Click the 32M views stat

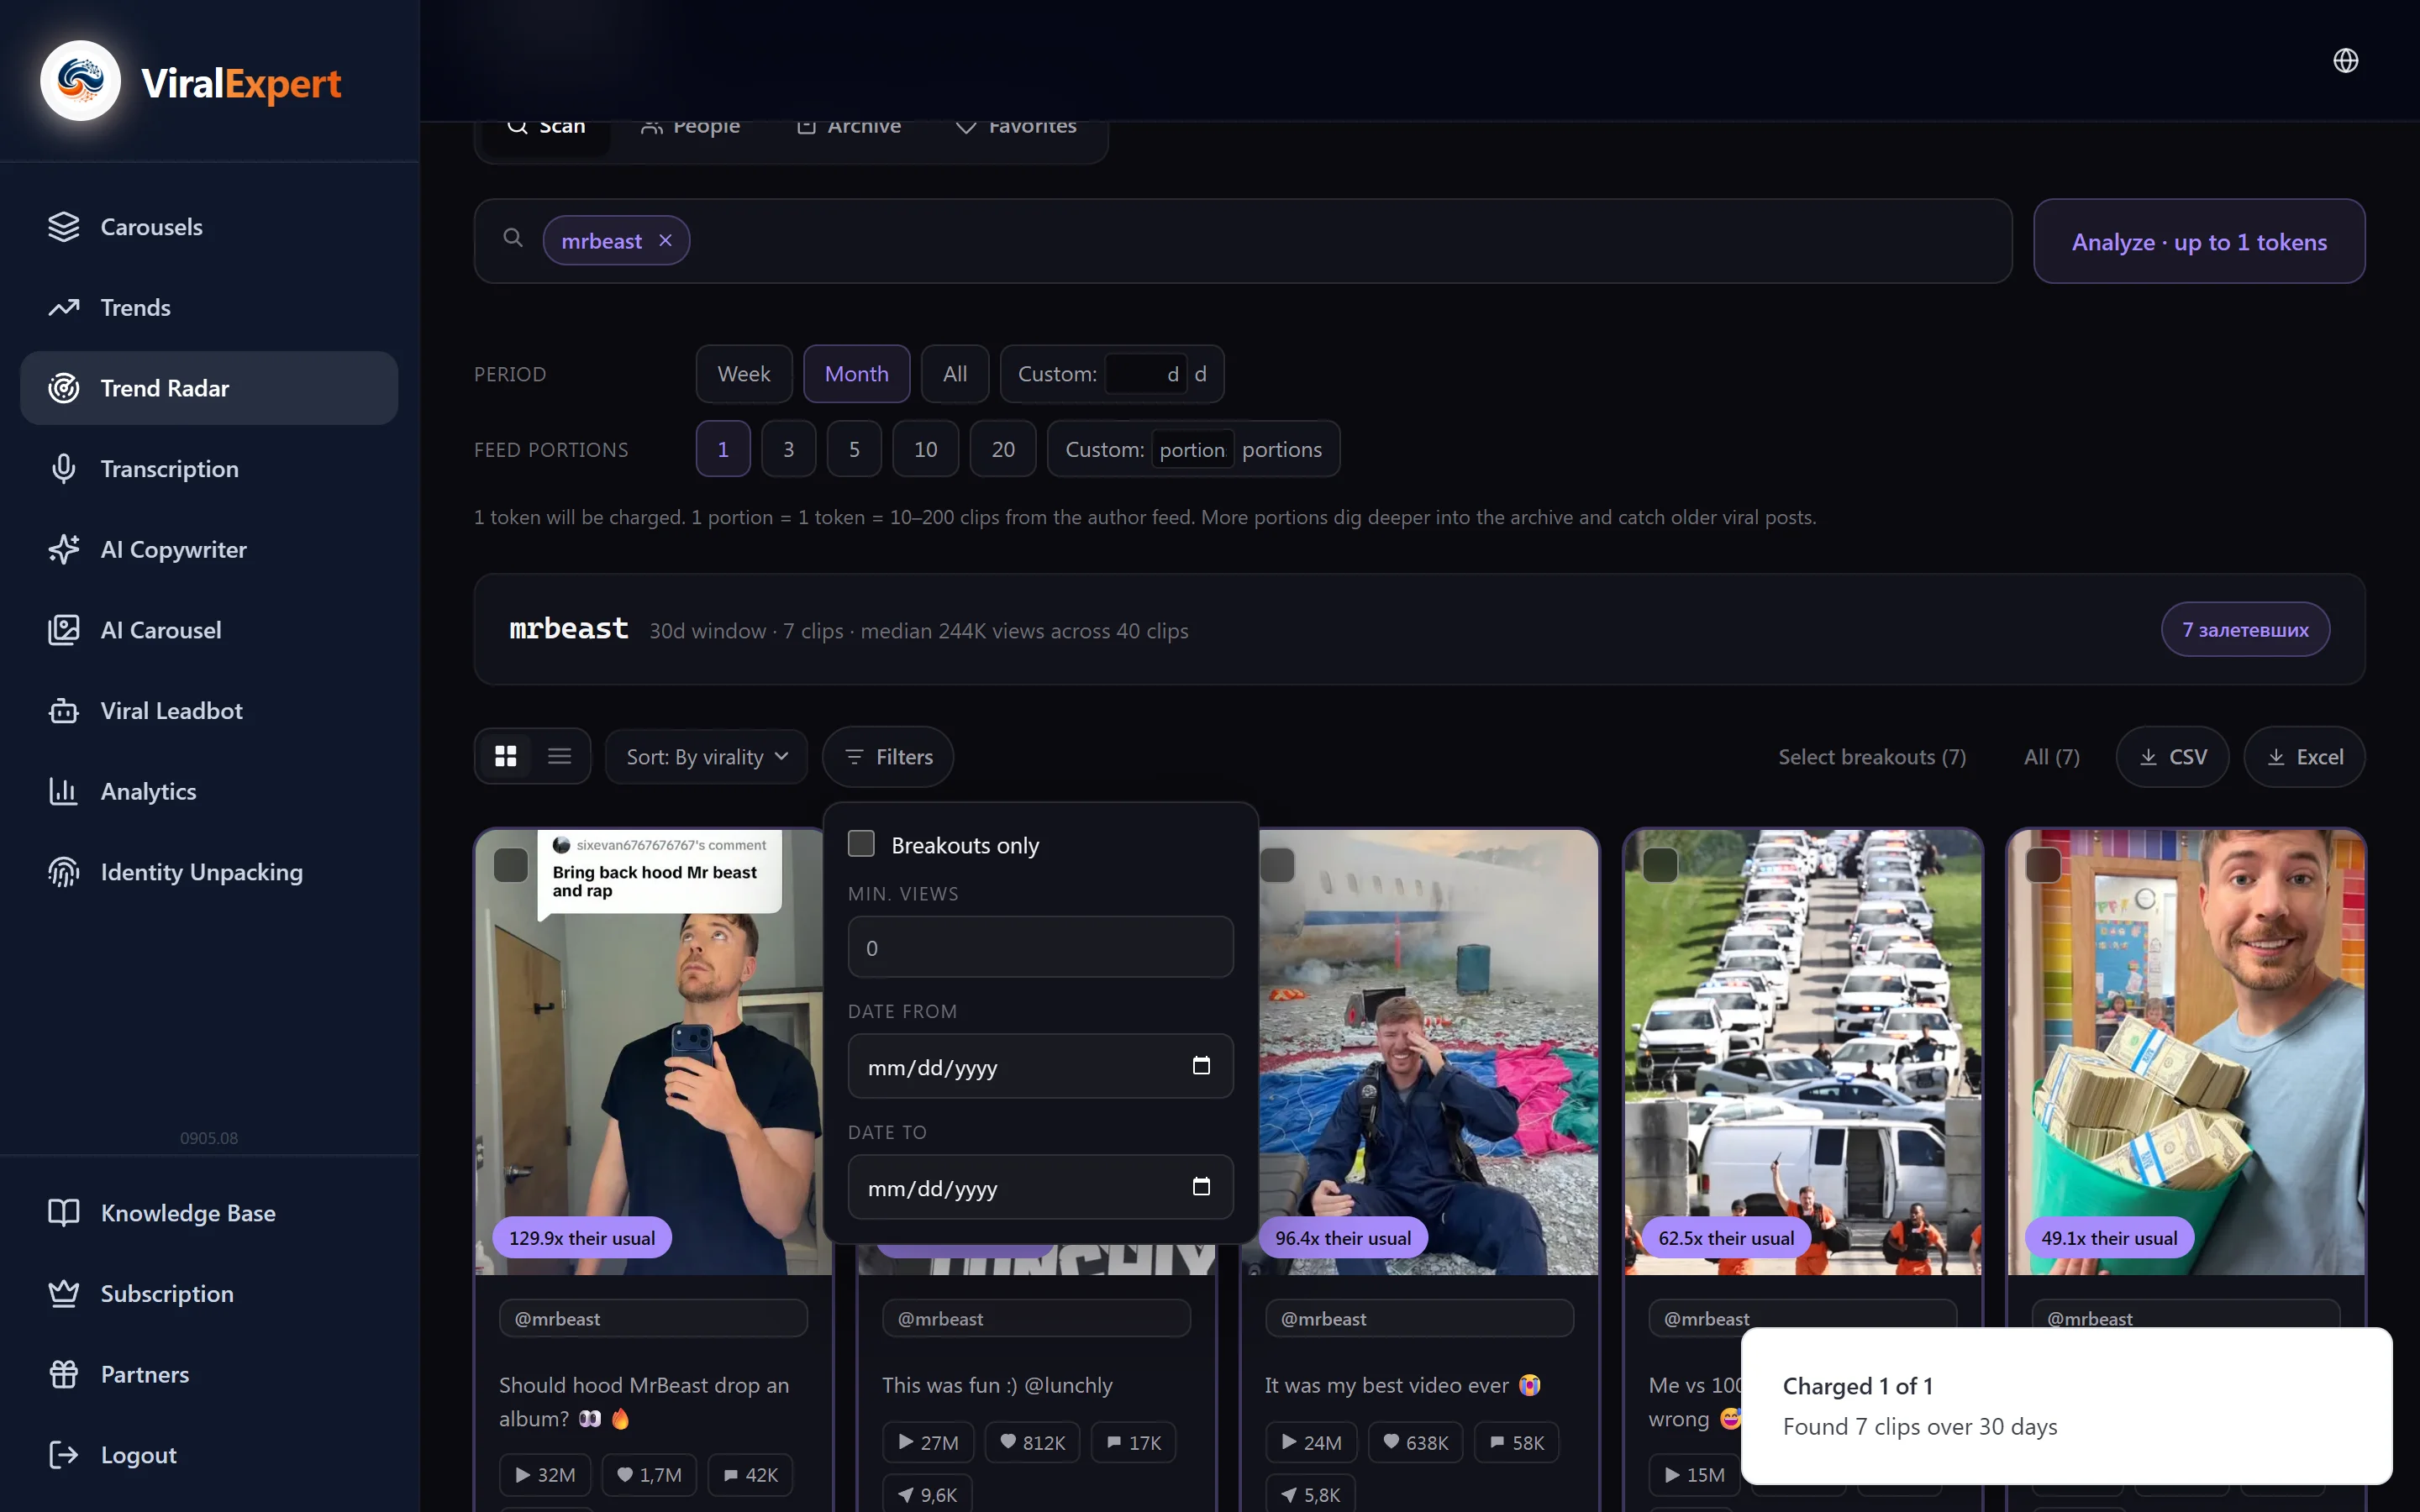pyautogui.click(x=545, y=1475)
